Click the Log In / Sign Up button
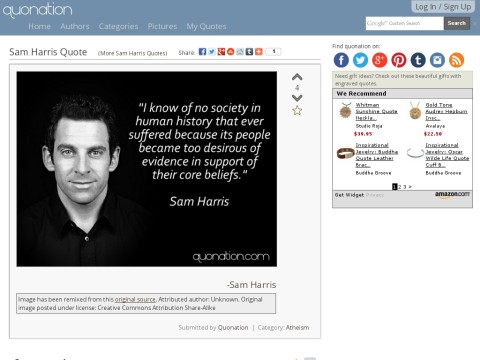Viewport: 480px width, 360px height. (x=443, y=7)
